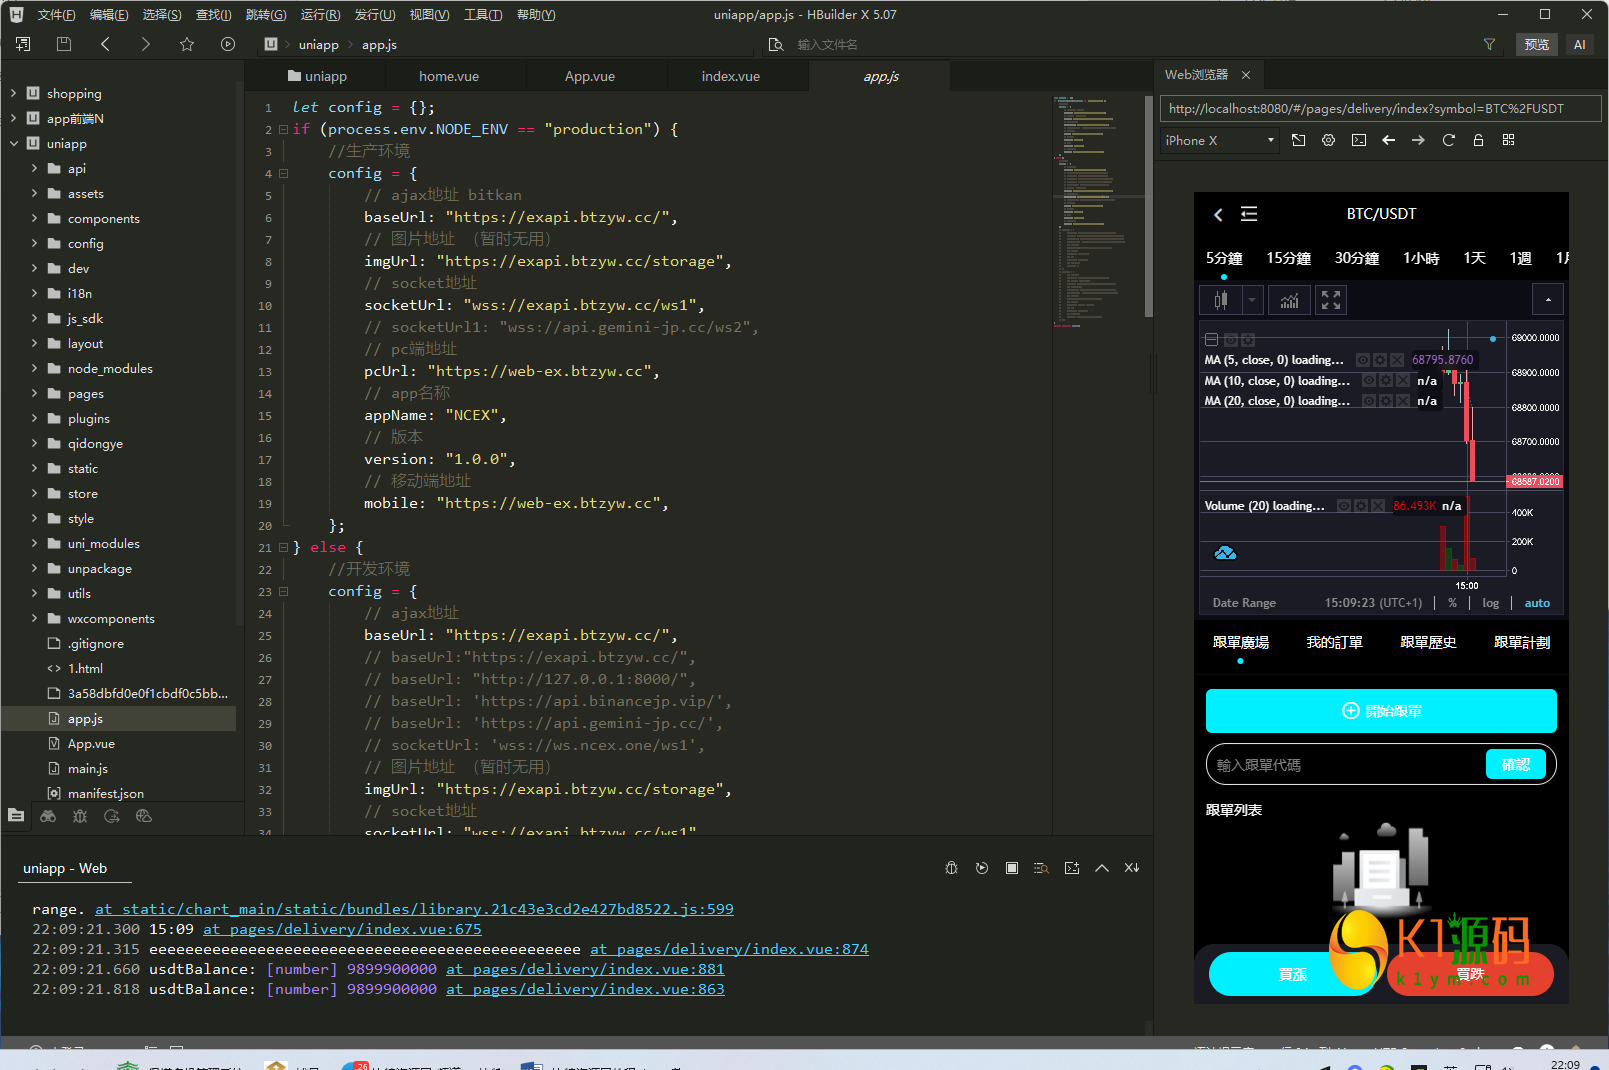Click the 預览 preview button
Viewport: 1609px width, 1070px height.
pos(1537,44)
